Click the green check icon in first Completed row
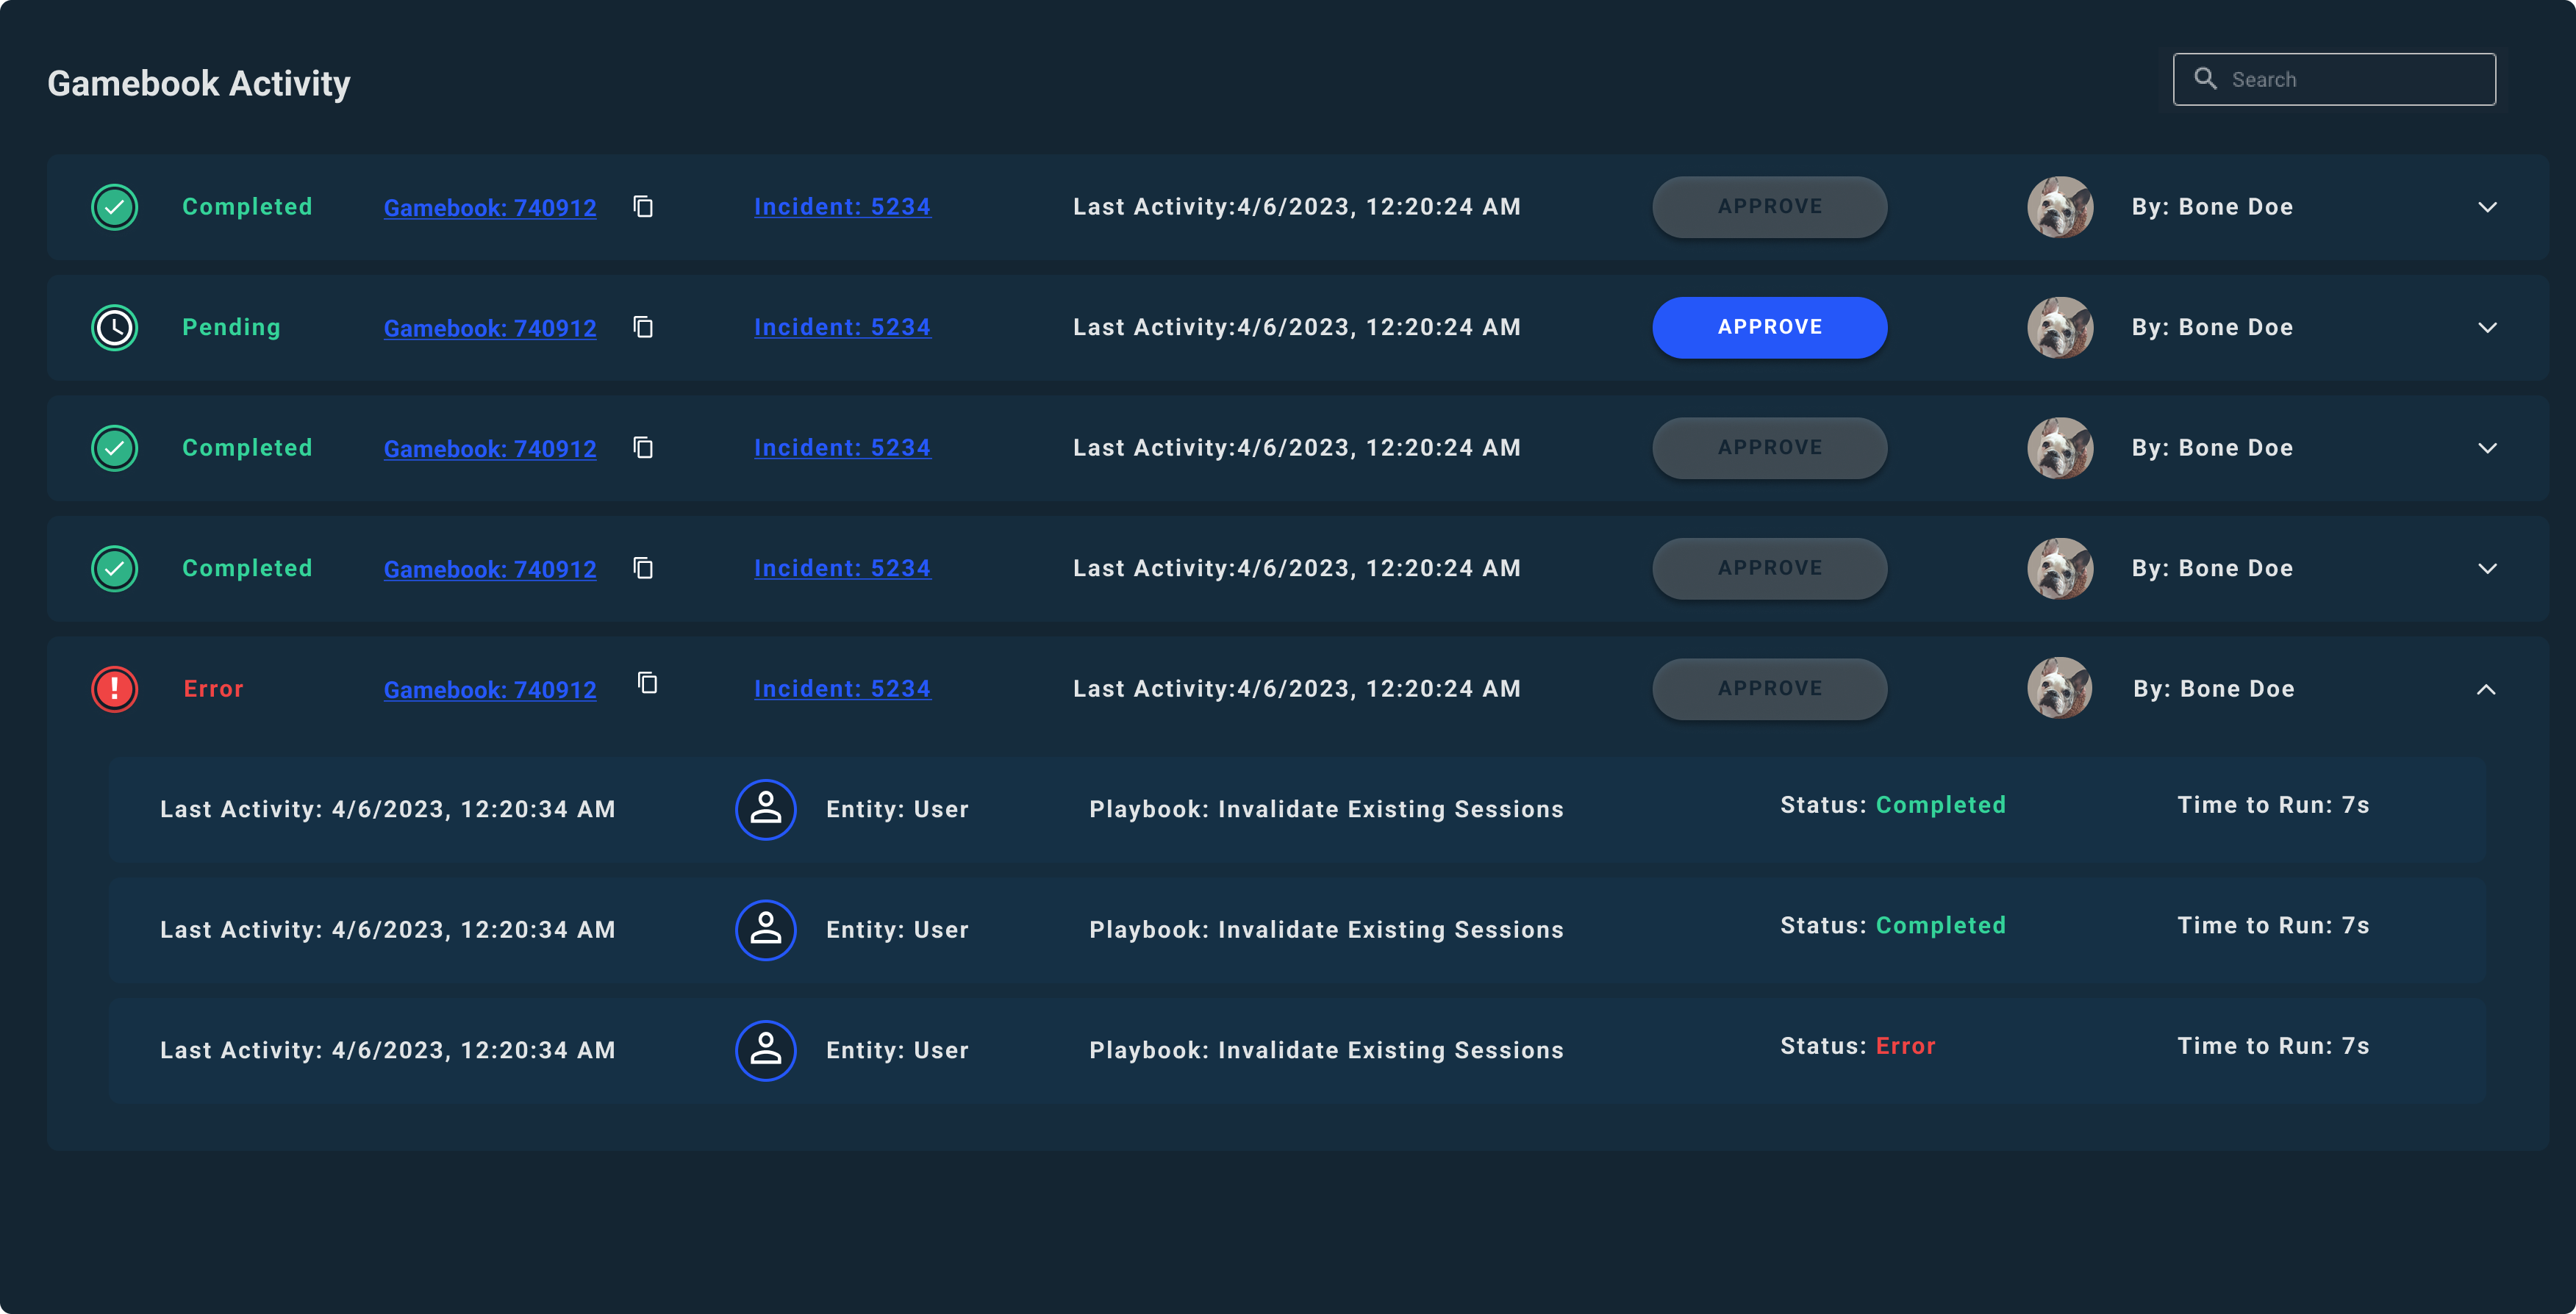This screenshot has height=1314, width=2576. coord(115,207)
